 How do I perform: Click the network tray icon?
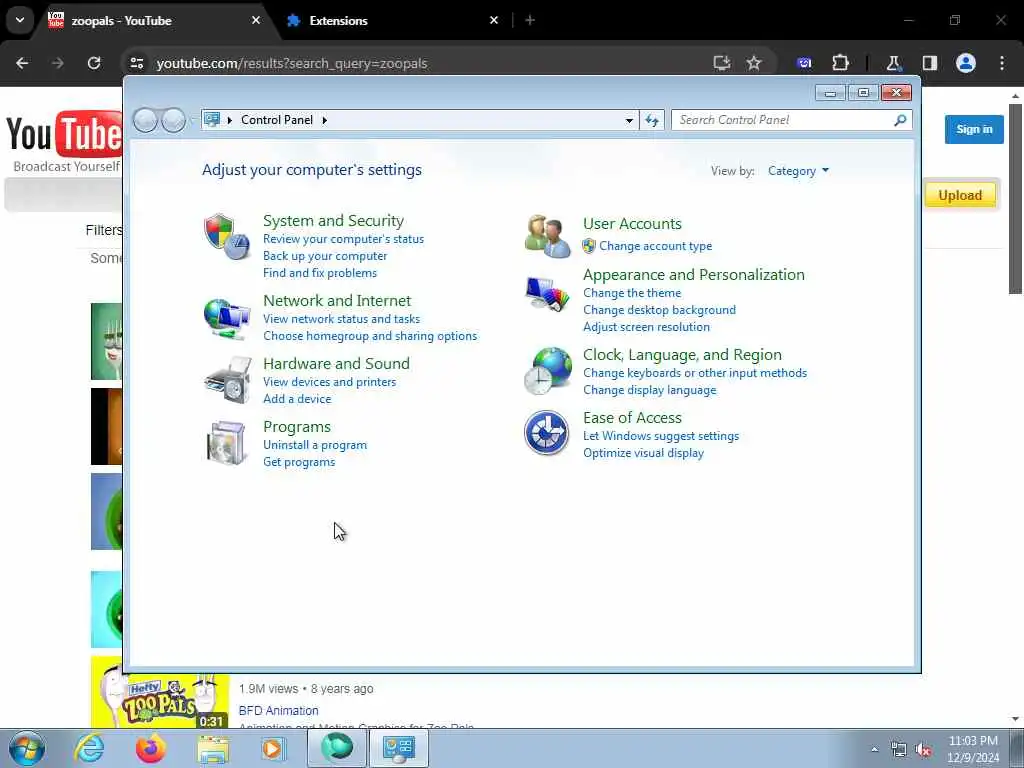click(899, 750)
